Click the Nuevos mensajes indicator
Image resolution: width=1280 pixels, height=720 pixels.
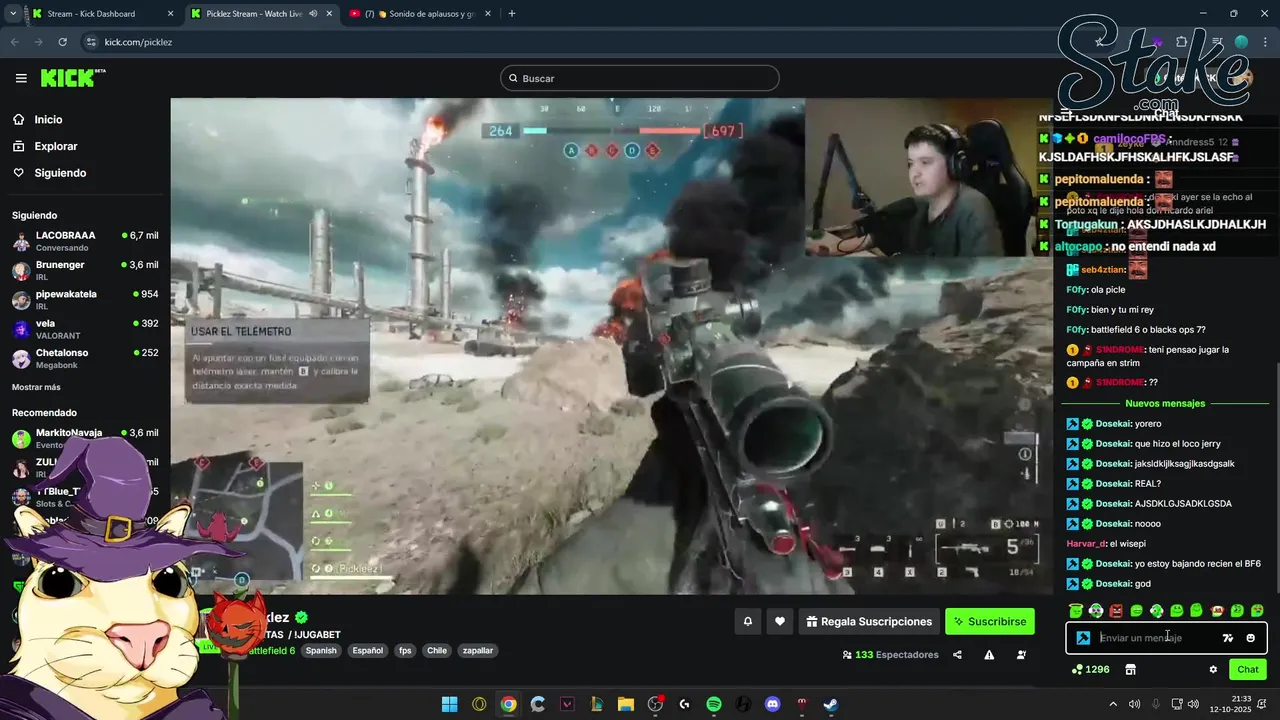(x=1165, y=403)
